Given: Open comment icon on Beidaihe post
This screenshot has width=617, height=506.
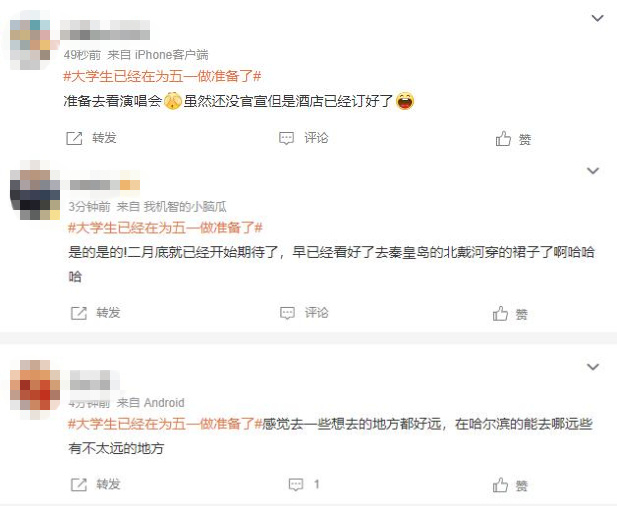Looking at the screenshot, I should pos(287,313).
